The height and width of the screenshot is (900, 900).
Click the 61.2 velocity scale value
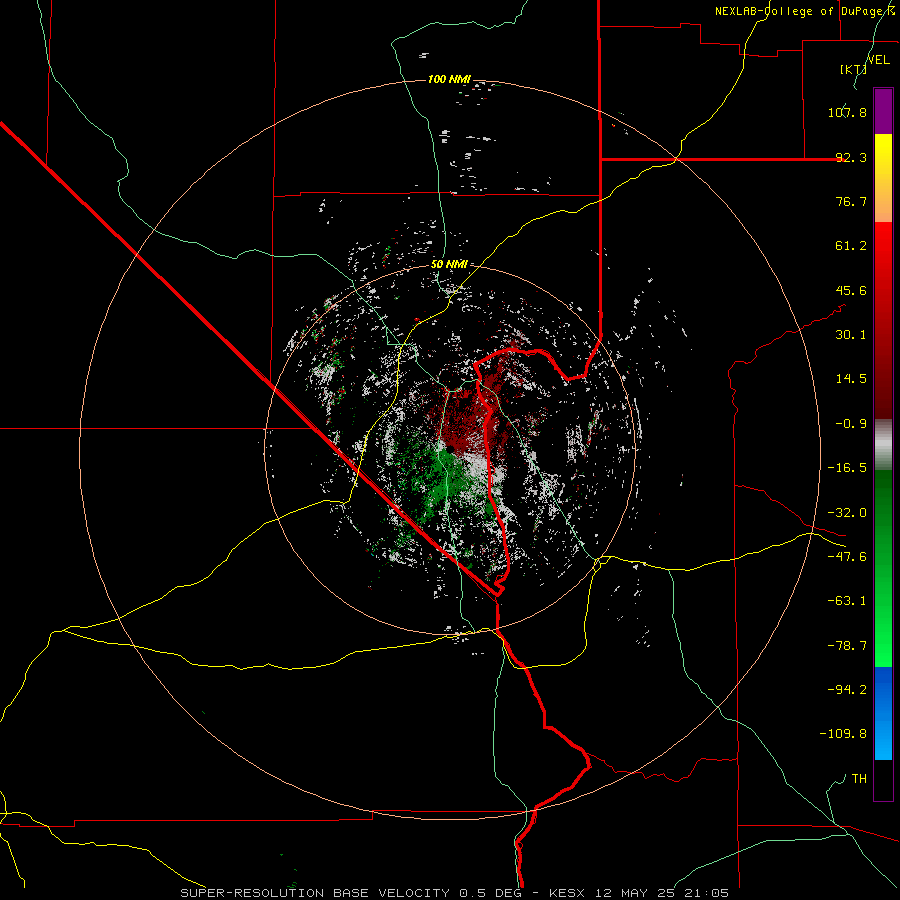click(x=851, y=246)
